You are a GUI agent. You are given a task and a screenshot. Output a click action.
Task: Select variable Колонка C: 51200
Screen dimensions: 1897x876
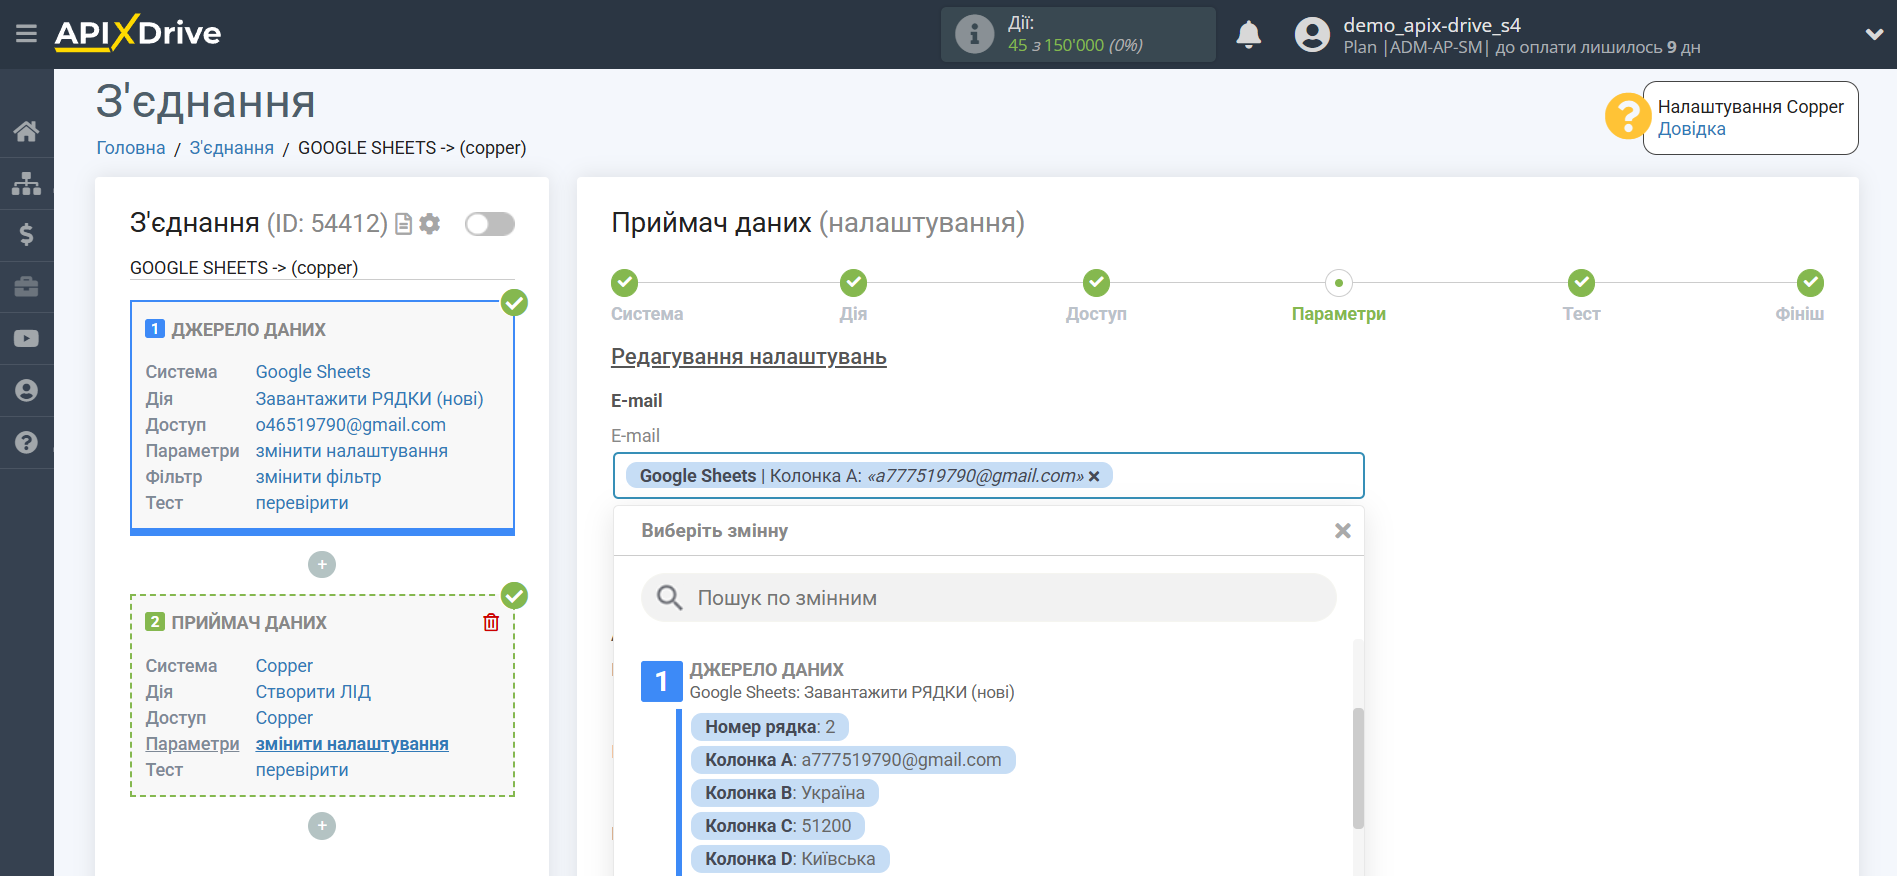[778, 826]
